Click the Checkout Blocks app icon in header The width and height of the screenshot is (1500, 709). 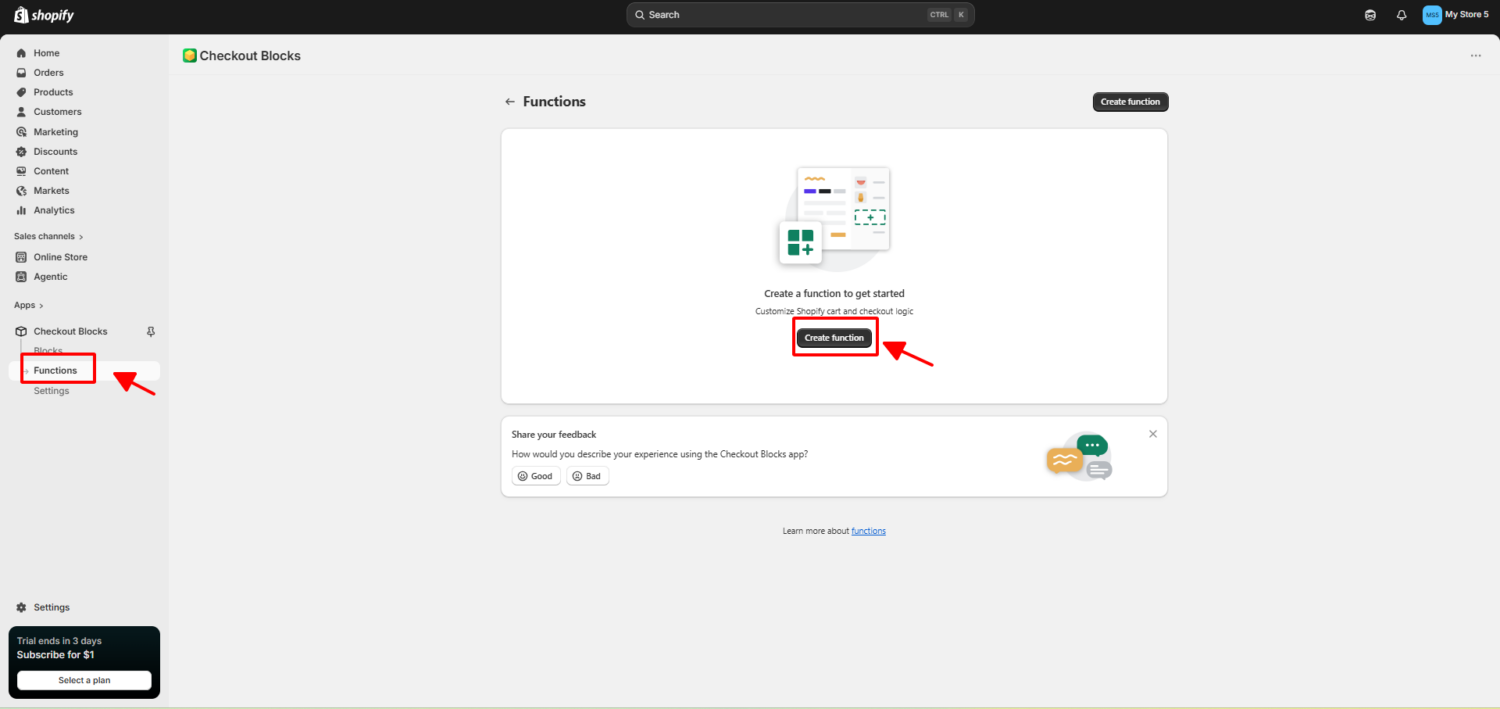click(x=190, y=56)
